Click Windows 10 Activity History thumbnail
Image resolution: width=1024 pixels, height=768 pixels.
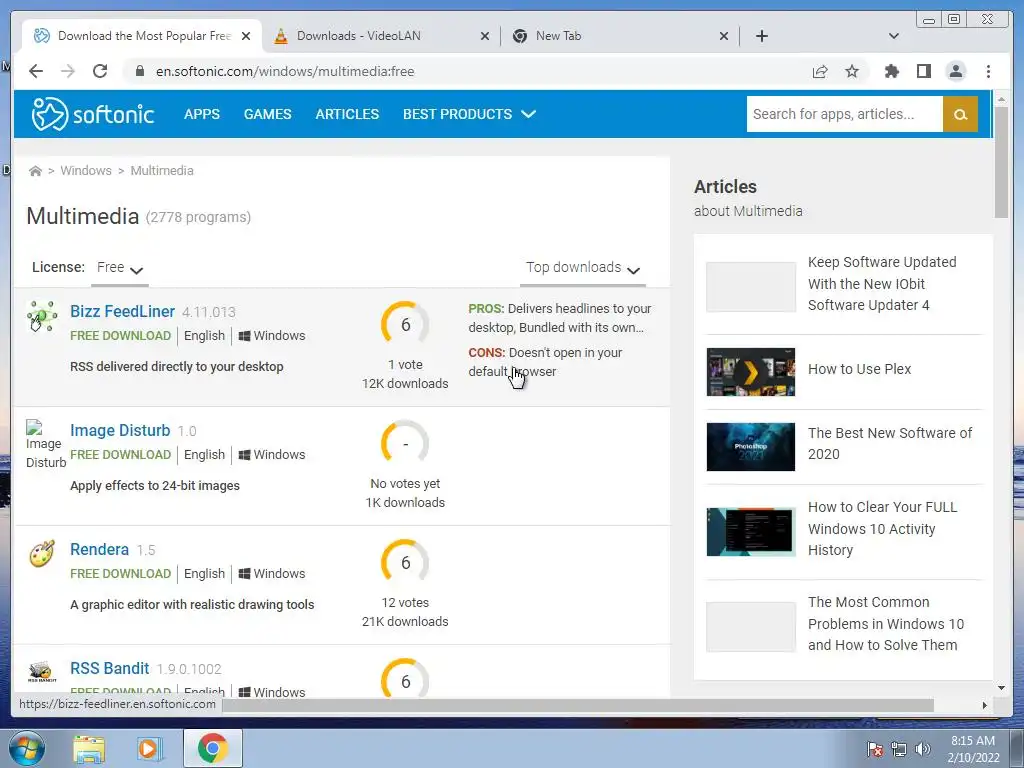point(751,532)
